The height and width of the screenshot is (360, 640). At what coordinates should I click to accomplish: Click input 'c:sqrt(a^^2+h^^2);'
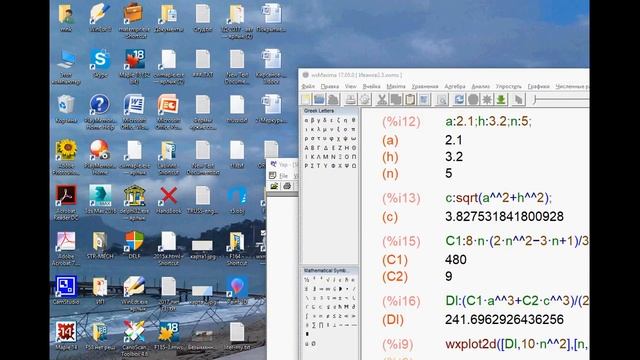[x=498, y=198]
